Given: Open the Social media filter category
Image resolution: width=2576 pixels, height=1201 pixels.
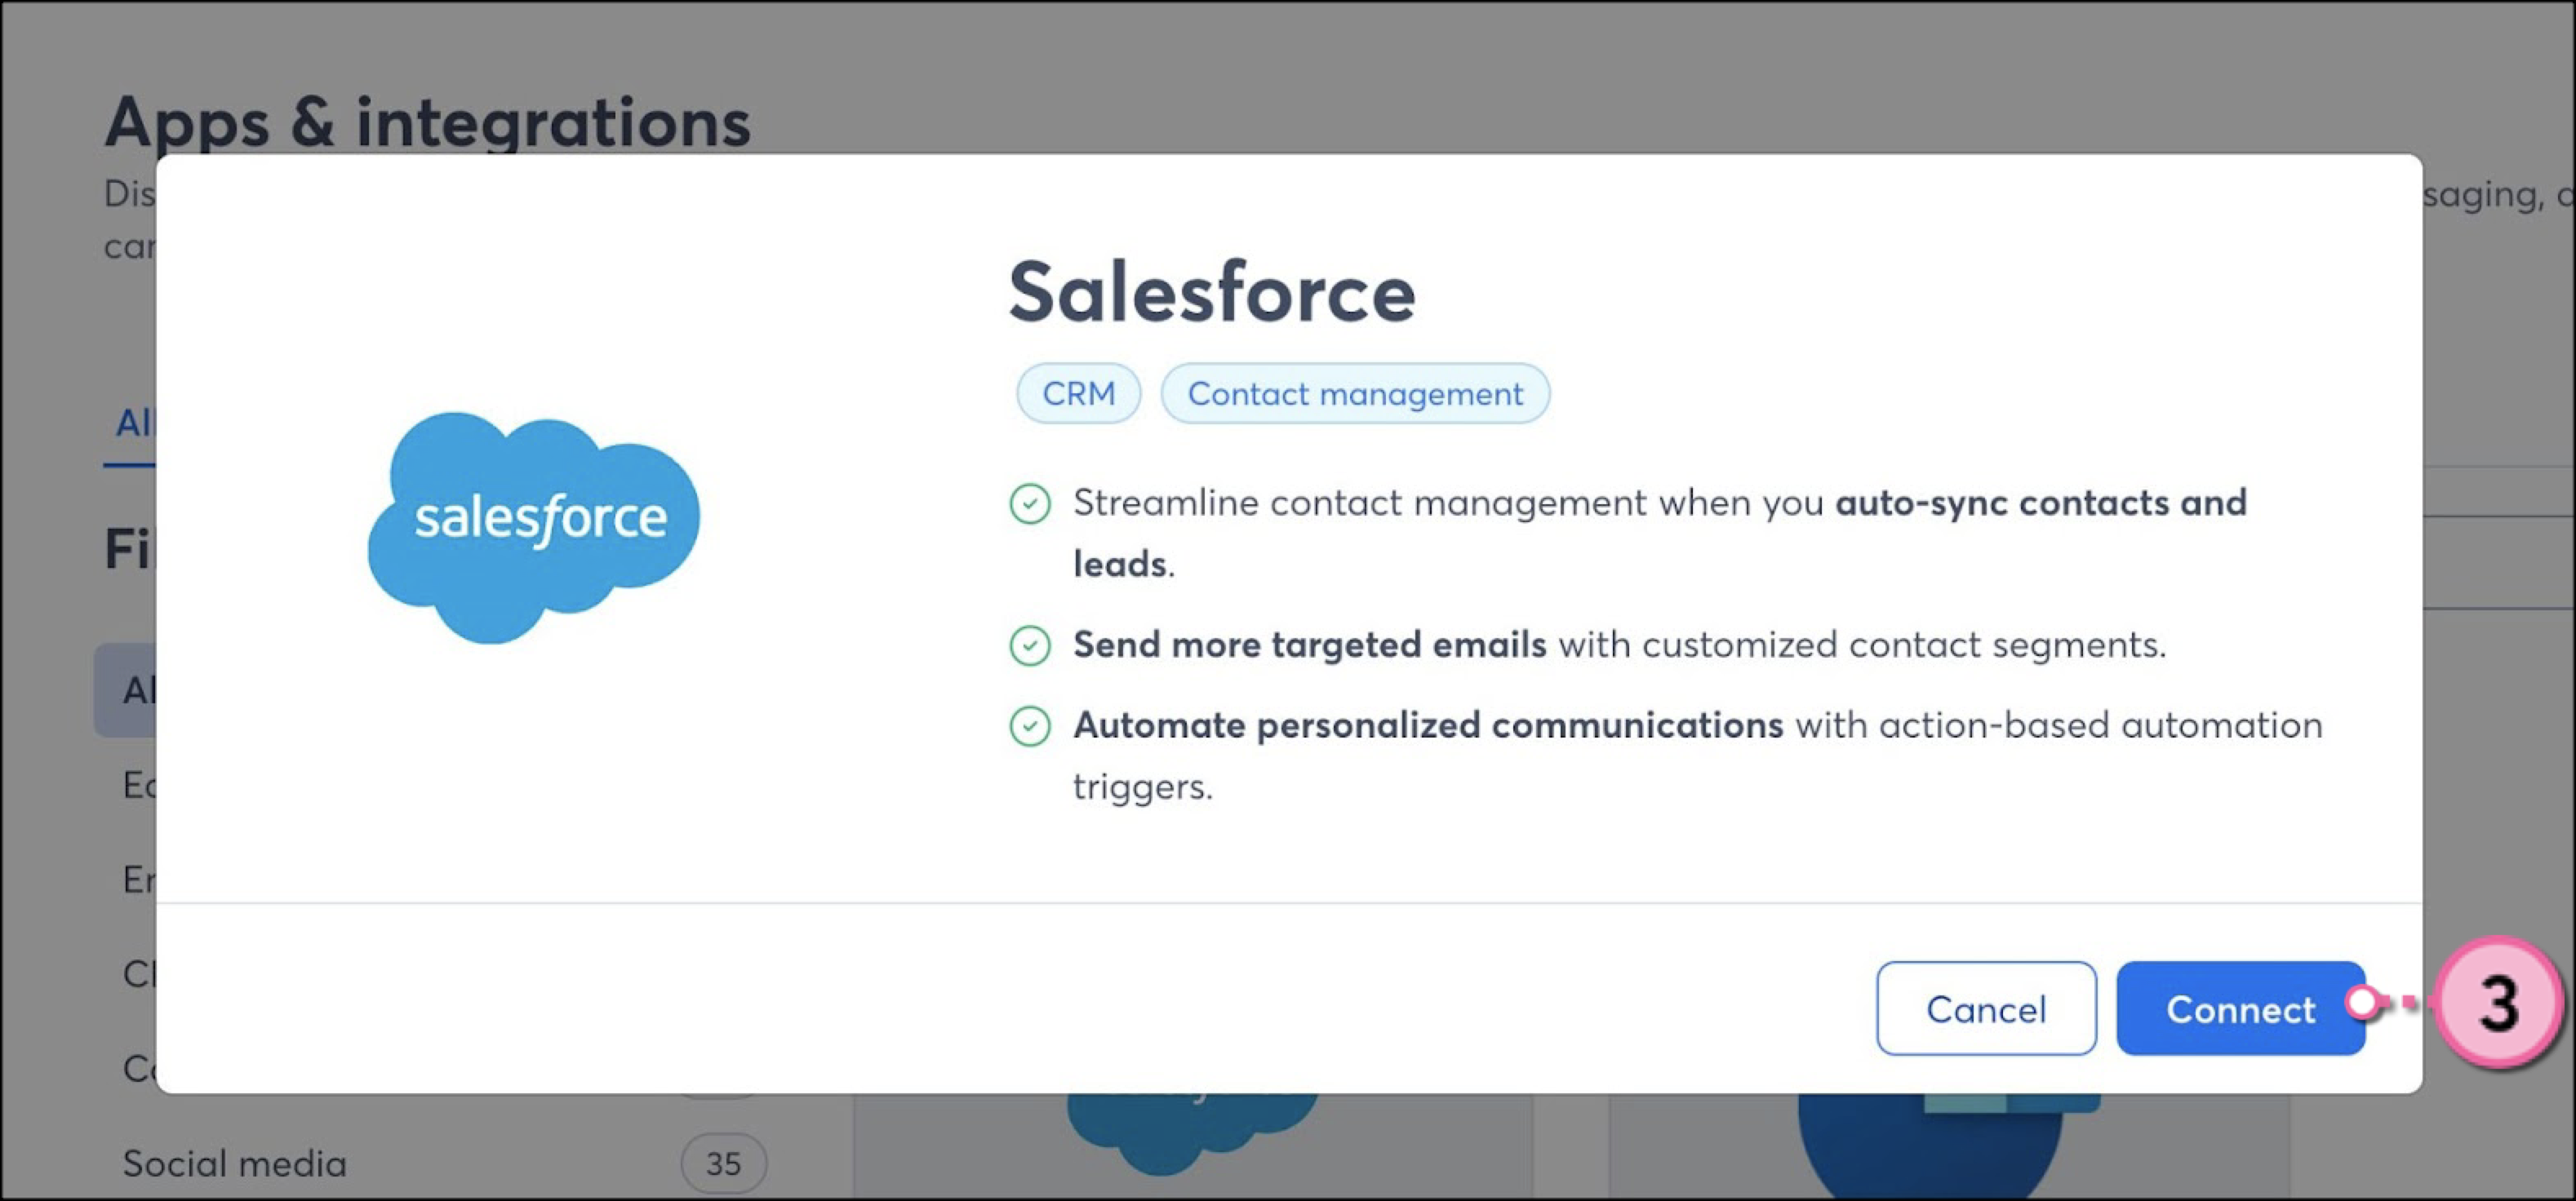Looking at the screenshot, I should click(x=234, y=1163).
